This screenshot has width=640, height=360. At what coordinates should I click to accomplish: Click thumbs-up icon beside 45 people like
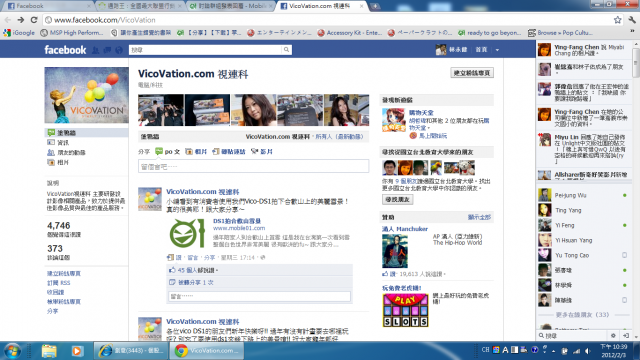click(172, 270)
